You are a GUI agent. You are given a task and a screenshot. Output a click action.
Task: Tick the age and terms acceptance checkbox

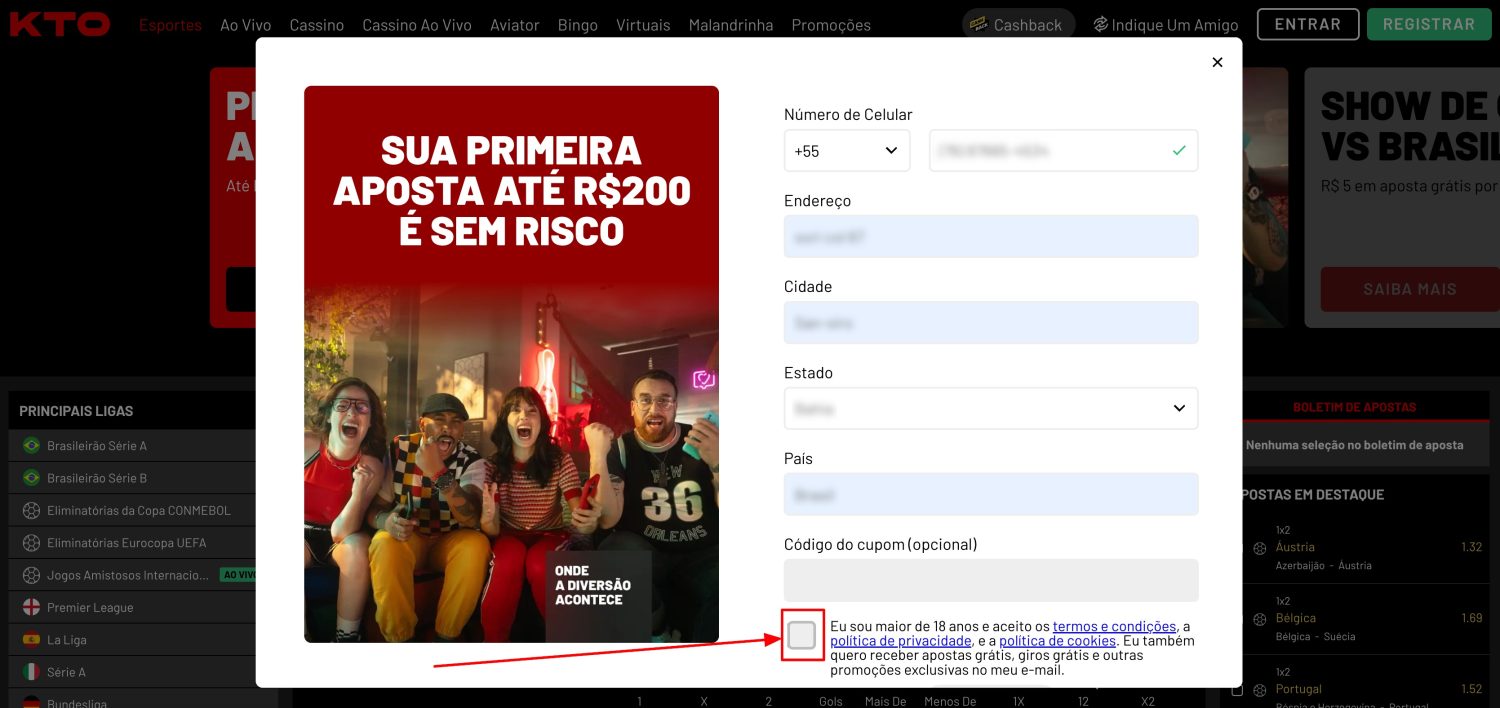coord(802,635)
